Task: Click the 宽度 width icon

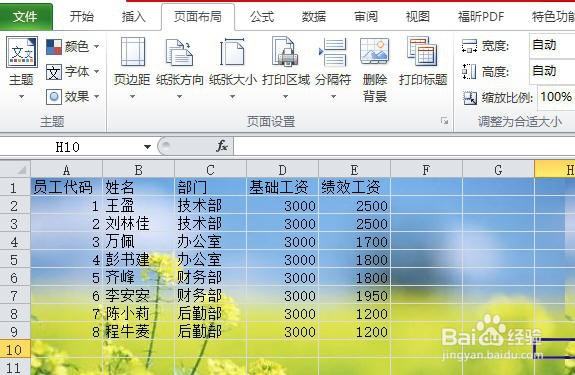Action: point(469,46)
